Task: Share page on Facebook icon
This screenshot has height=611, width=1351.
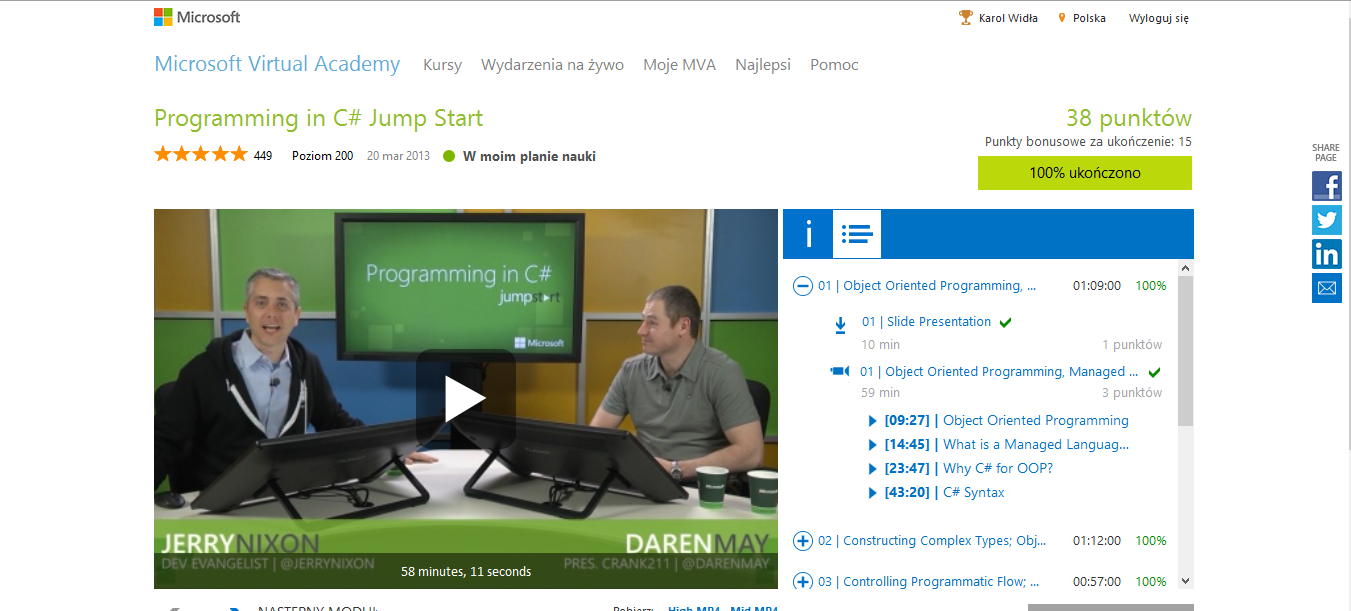Action: coord(1326,186)
